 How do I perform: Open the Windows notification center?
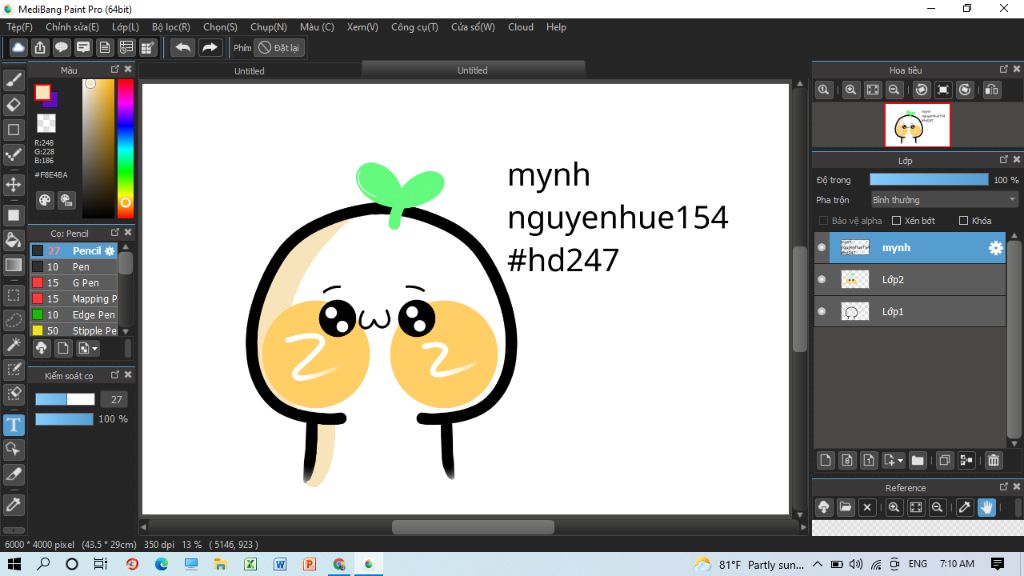point(997,564)
